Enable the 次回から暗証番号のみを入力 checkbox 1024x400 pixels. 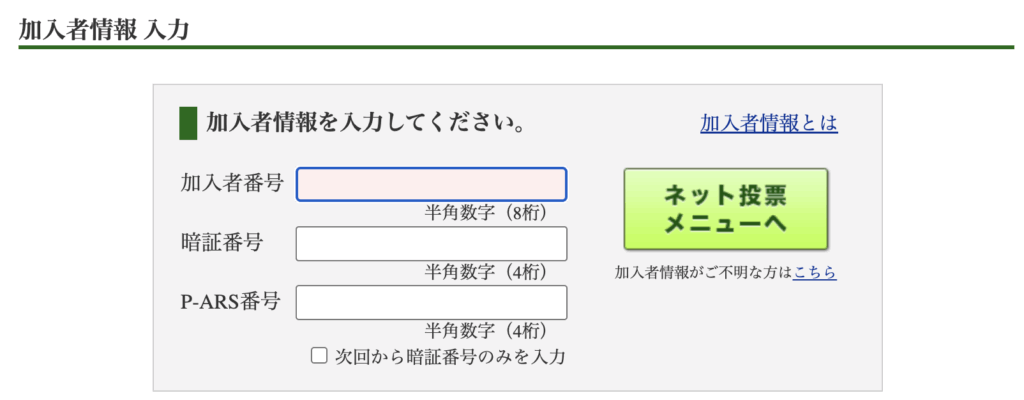[319, 355]
